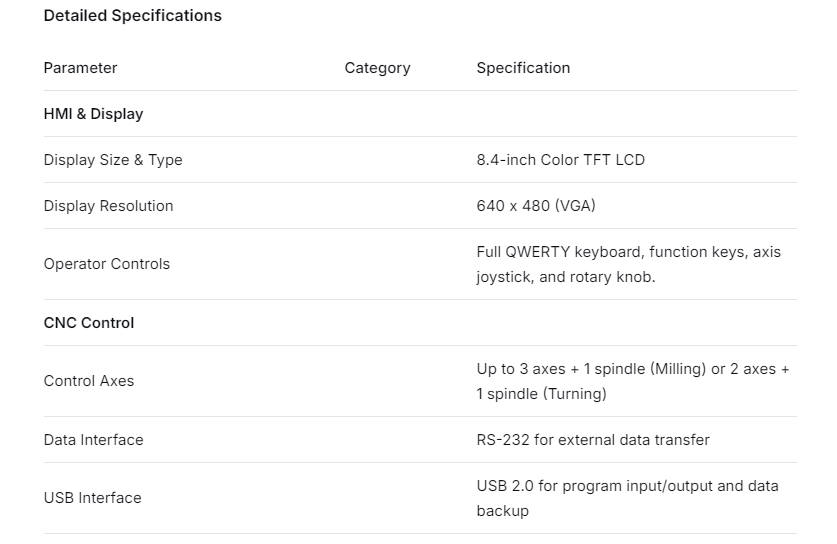Click the Display Resolution parameter label
Viewport: 837px width, 544px height.
point(108,206)
